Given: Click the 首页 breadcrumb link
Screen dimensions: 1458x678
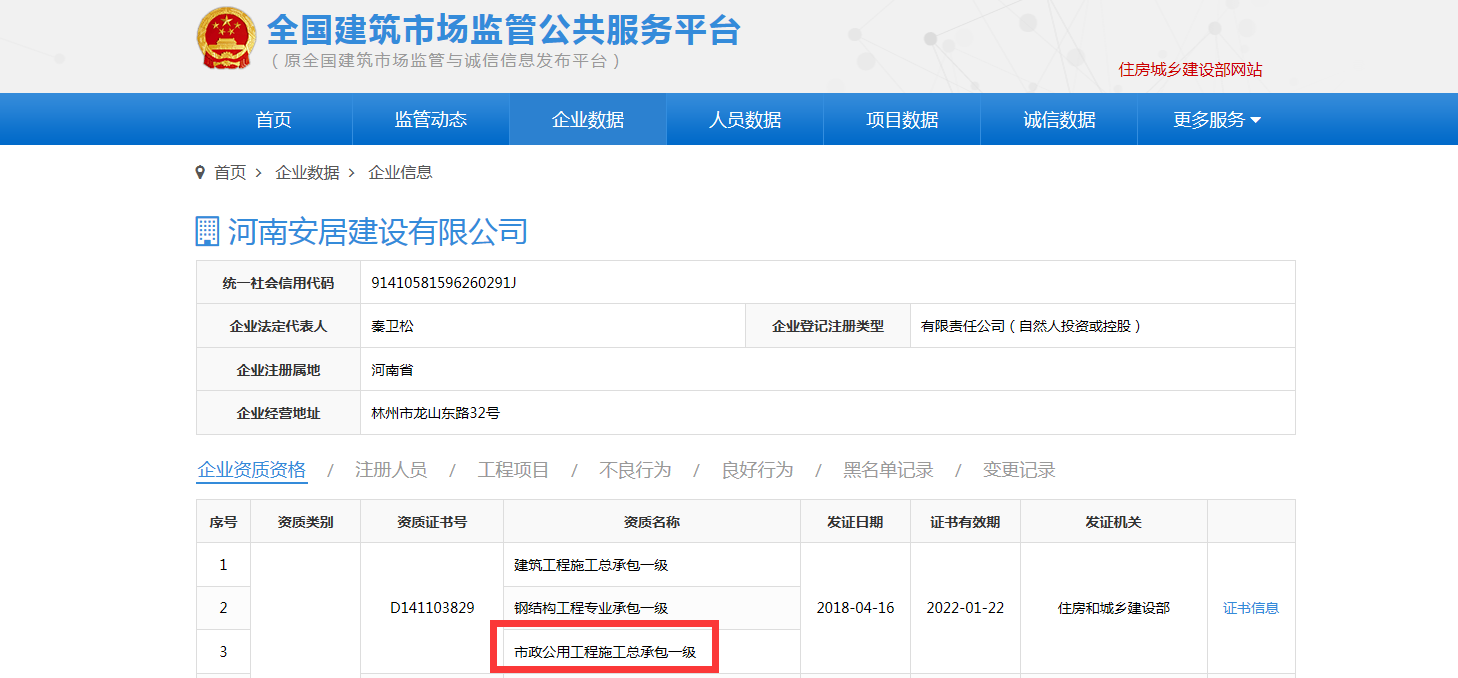Looking at the screenshot, I should pos(230,172).
